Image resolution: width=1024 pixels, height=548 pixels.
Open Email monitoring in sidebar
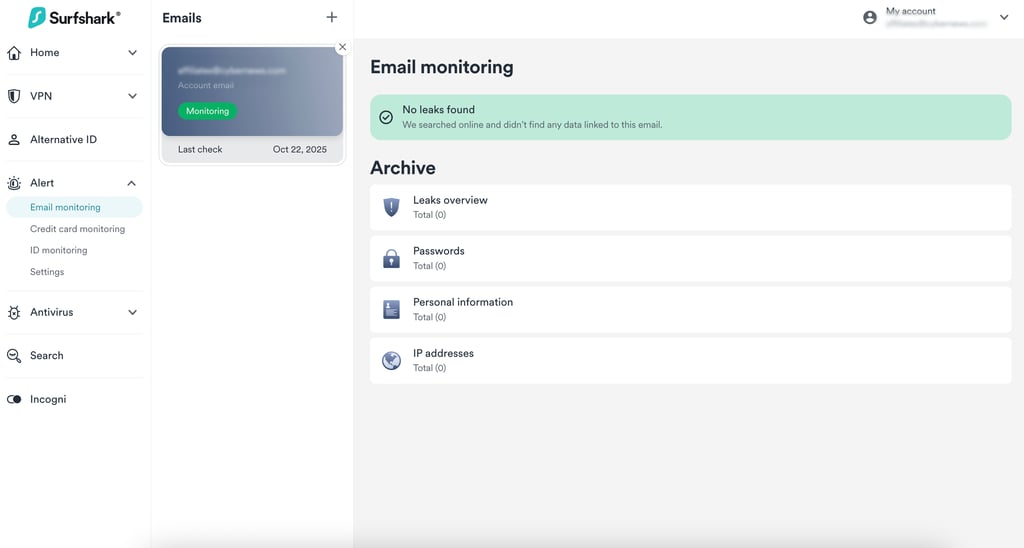point(74,207)
